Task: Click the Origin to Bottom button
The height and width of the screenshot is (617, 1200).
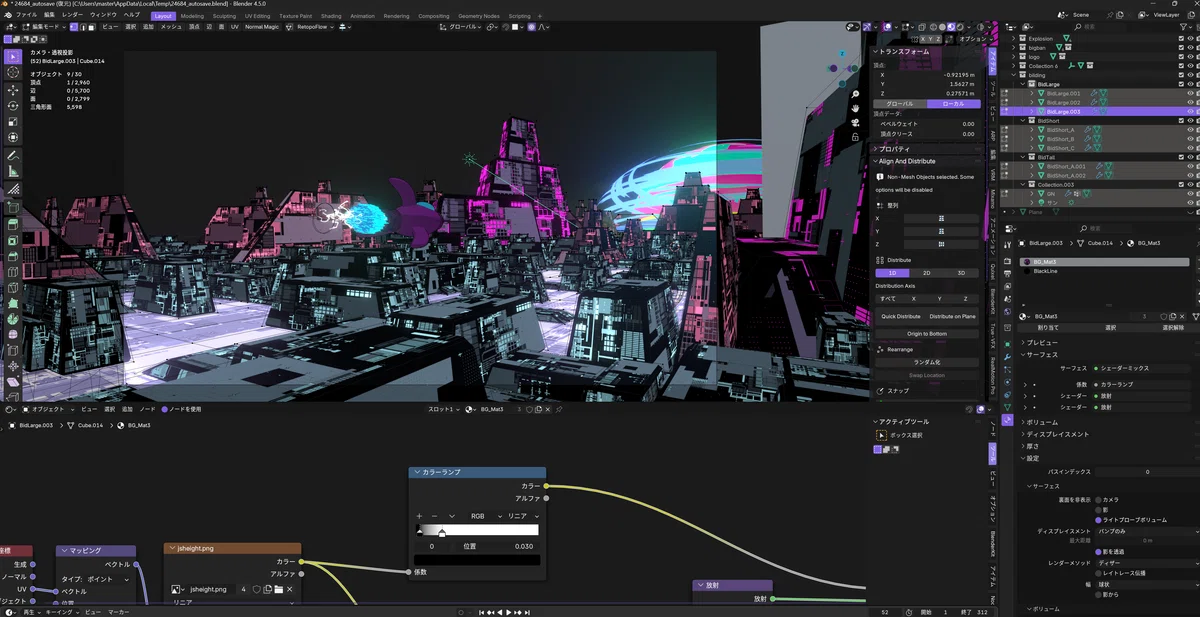Action: coord(927,333)
